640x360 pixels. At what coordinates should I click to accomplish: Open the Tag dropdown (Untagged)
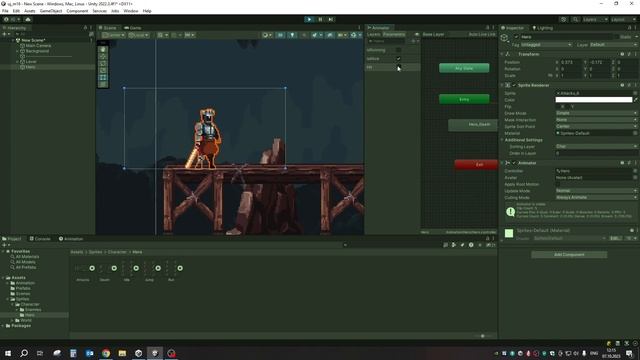[546, 44]
